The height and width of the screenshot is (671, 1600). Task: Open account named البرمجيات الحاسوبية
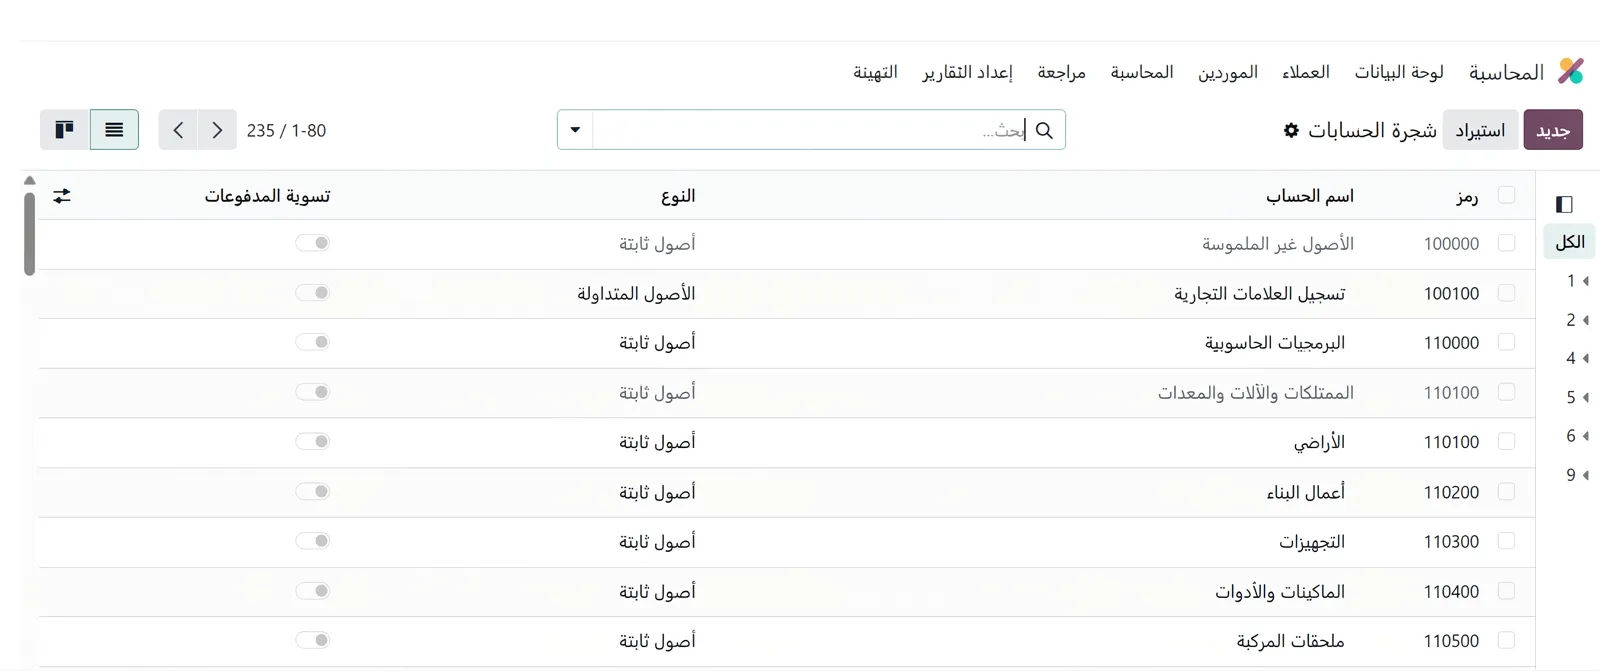pos(1275,343)
